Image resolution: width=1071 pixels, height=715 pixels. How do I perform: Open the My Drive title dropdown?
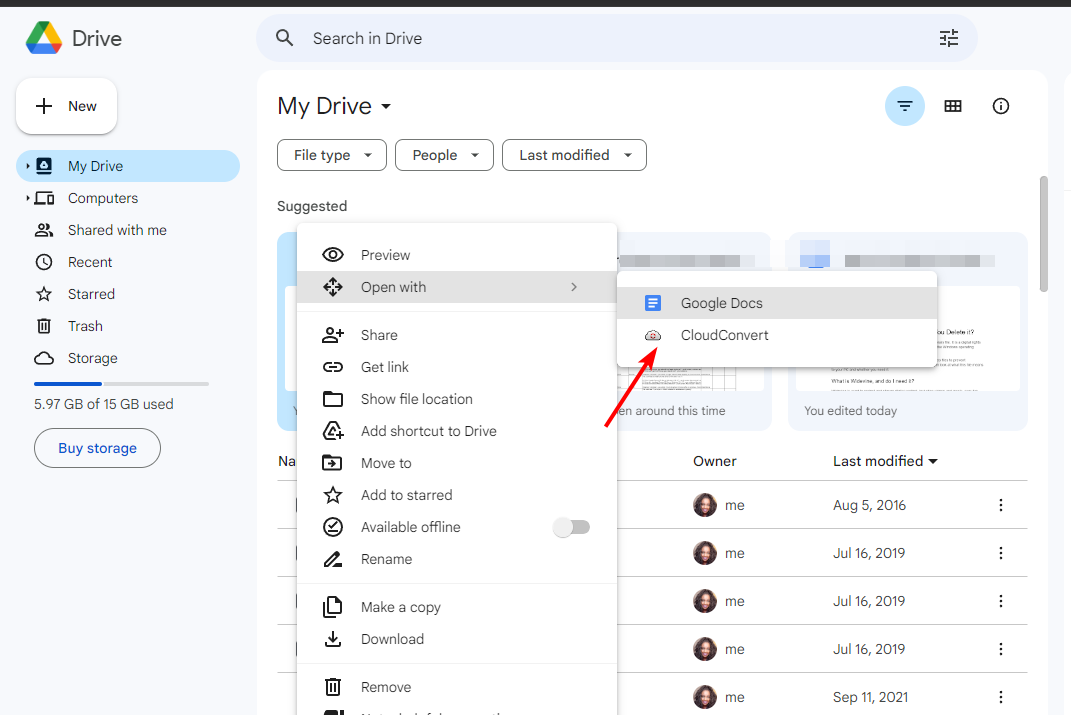[335, 106]
